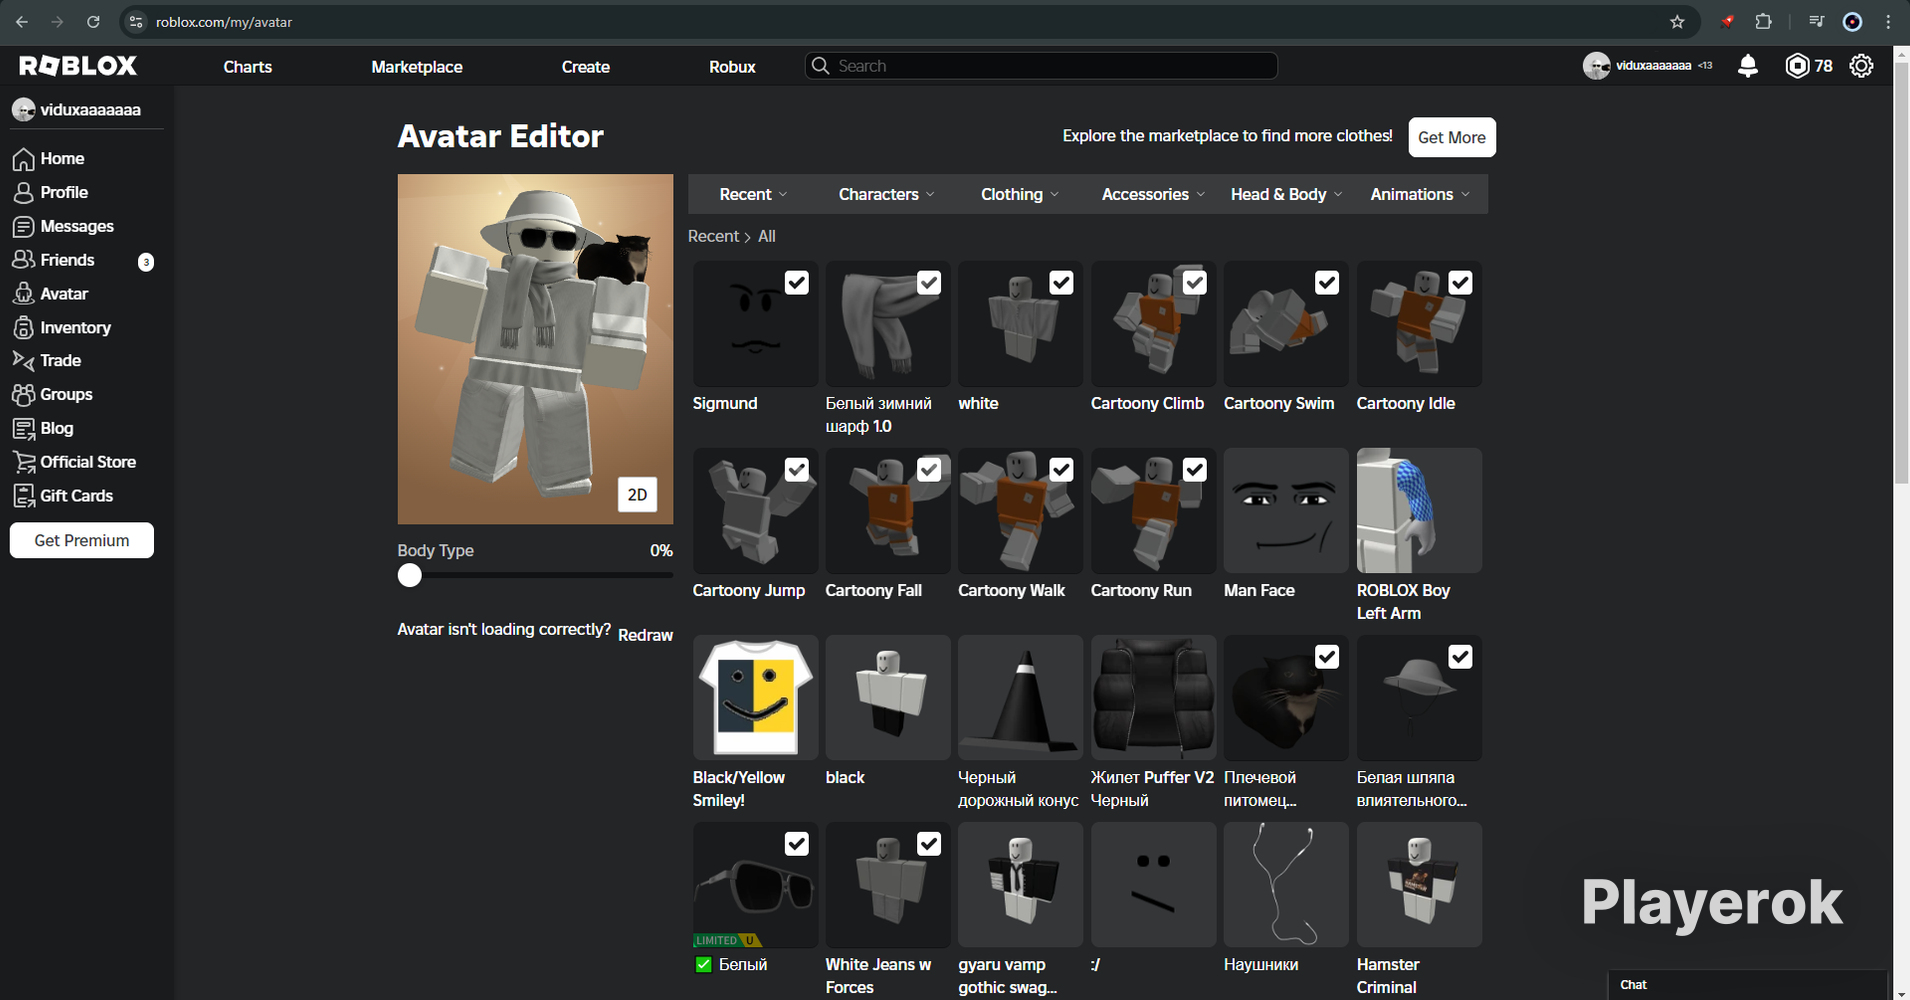1910x1000 pixels.
Task: Open the Groups sidebar icon
Action: [23, 395]
